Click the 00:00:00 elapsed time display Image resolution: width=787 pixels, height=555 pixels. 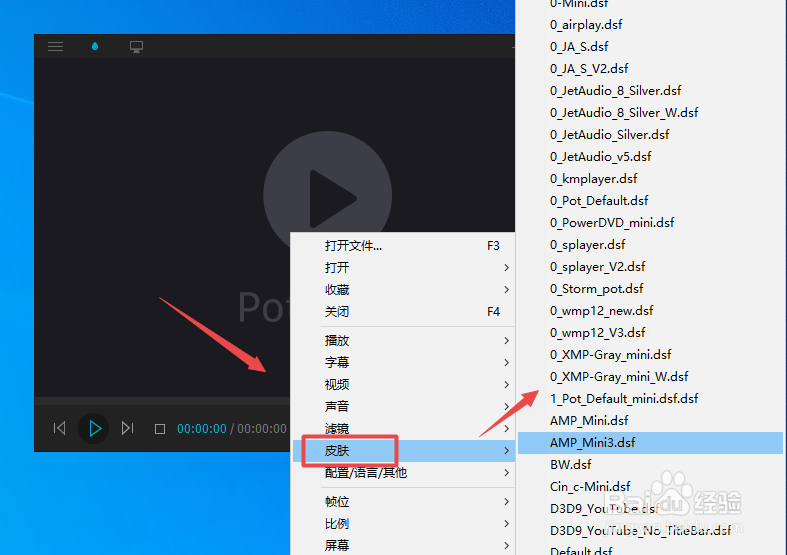point(202,429)
